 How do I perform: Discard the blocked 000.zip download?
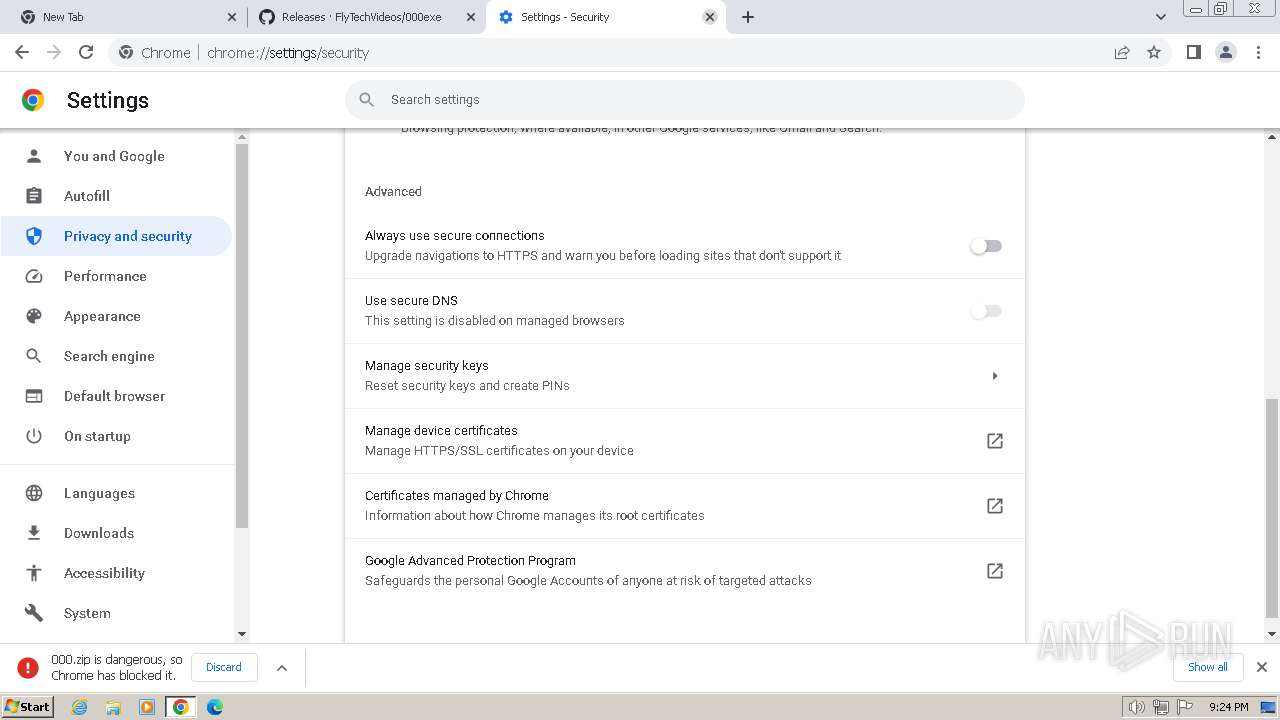pyautogui.click(x=224, y=667)
